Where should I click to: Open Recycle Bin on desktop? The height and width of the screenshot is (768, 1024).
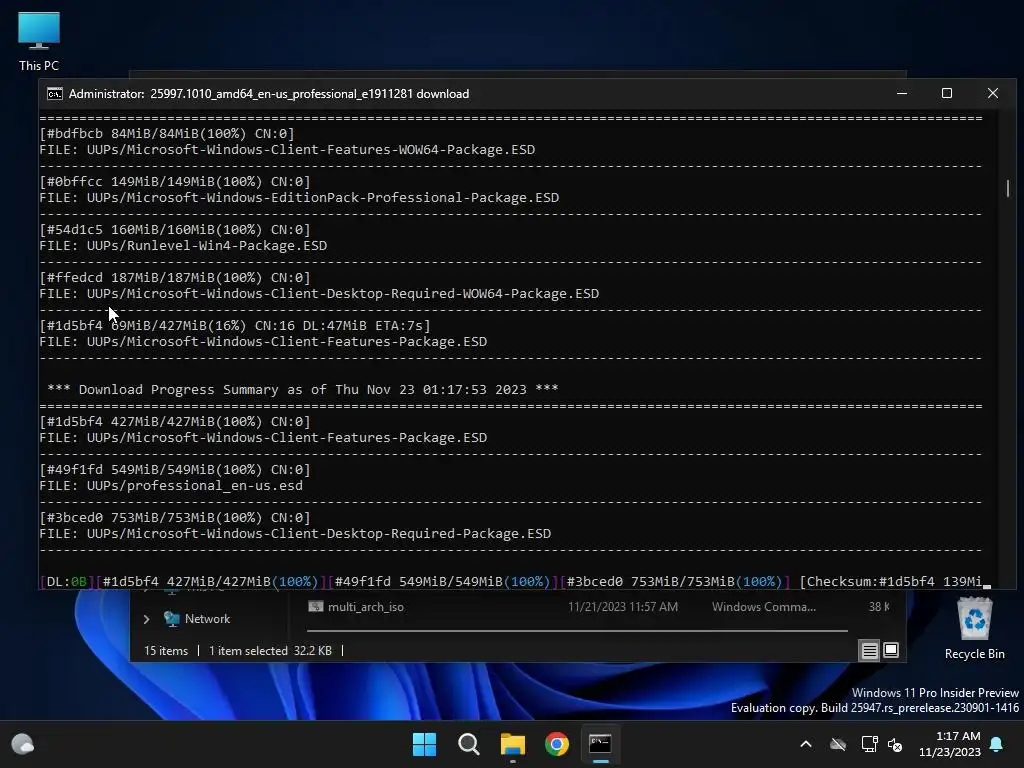coord(974,630)
